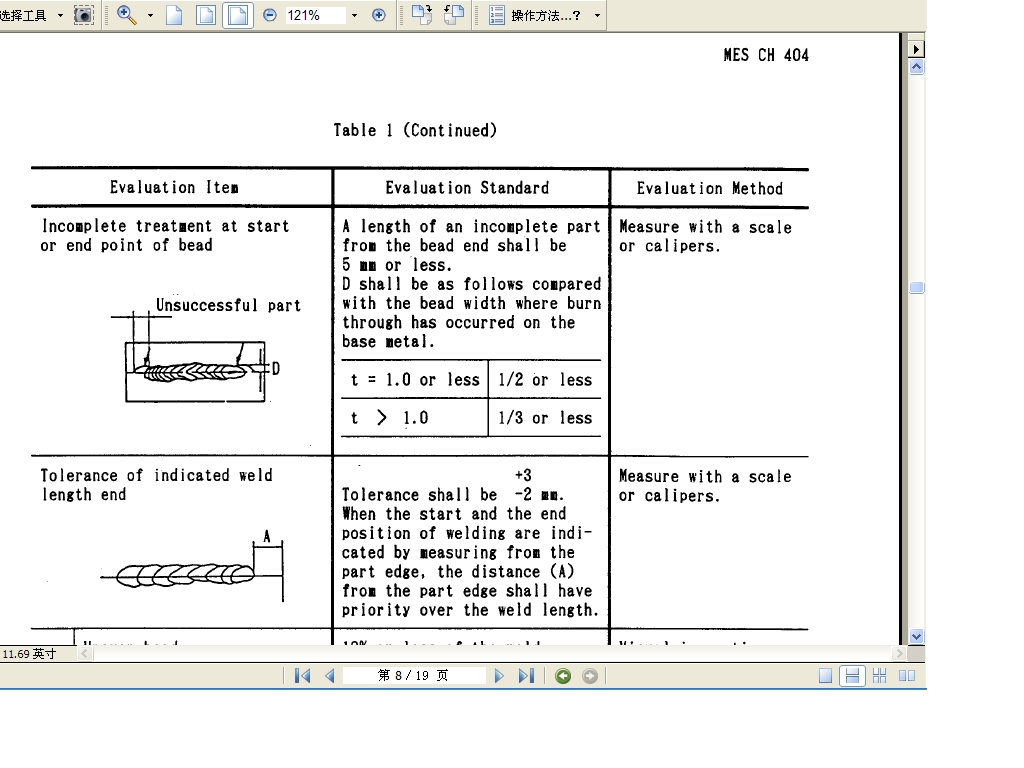Rotate page counterclockwise
The width and height of the screenshot is (1024, 768).
(x=454, y=15)
